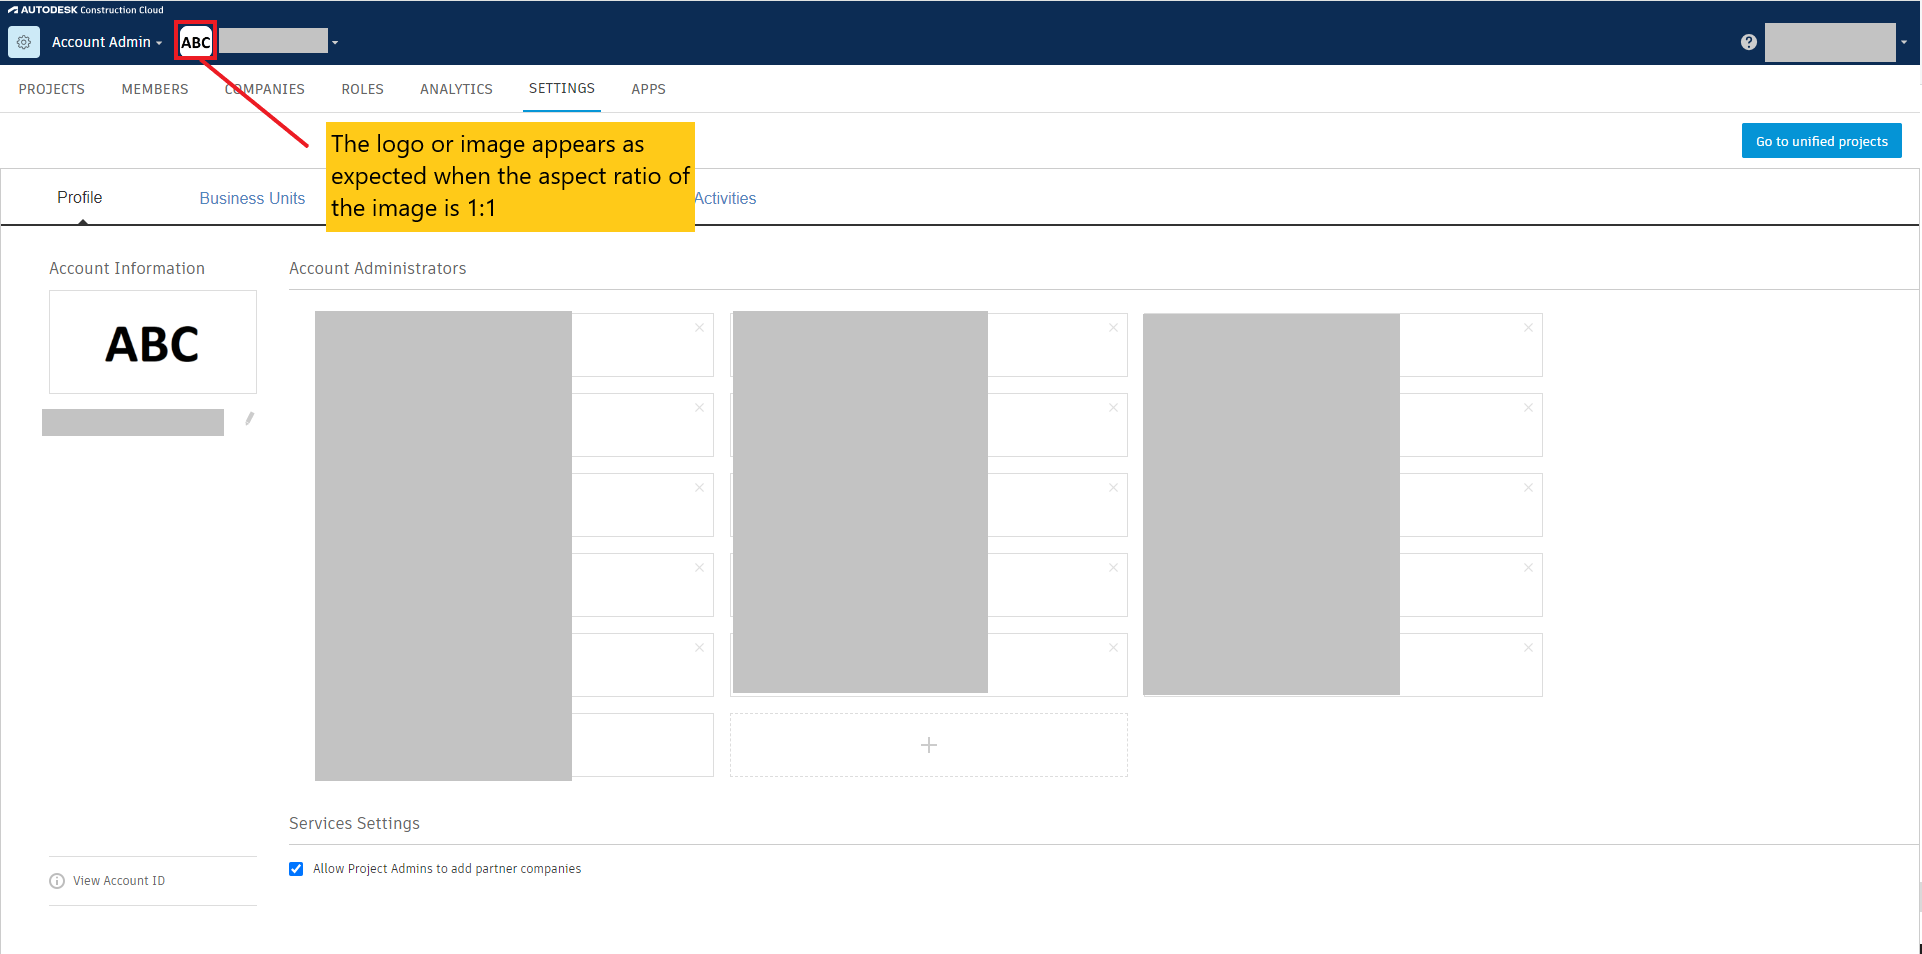Open the Analytics tab

(456, 89)
